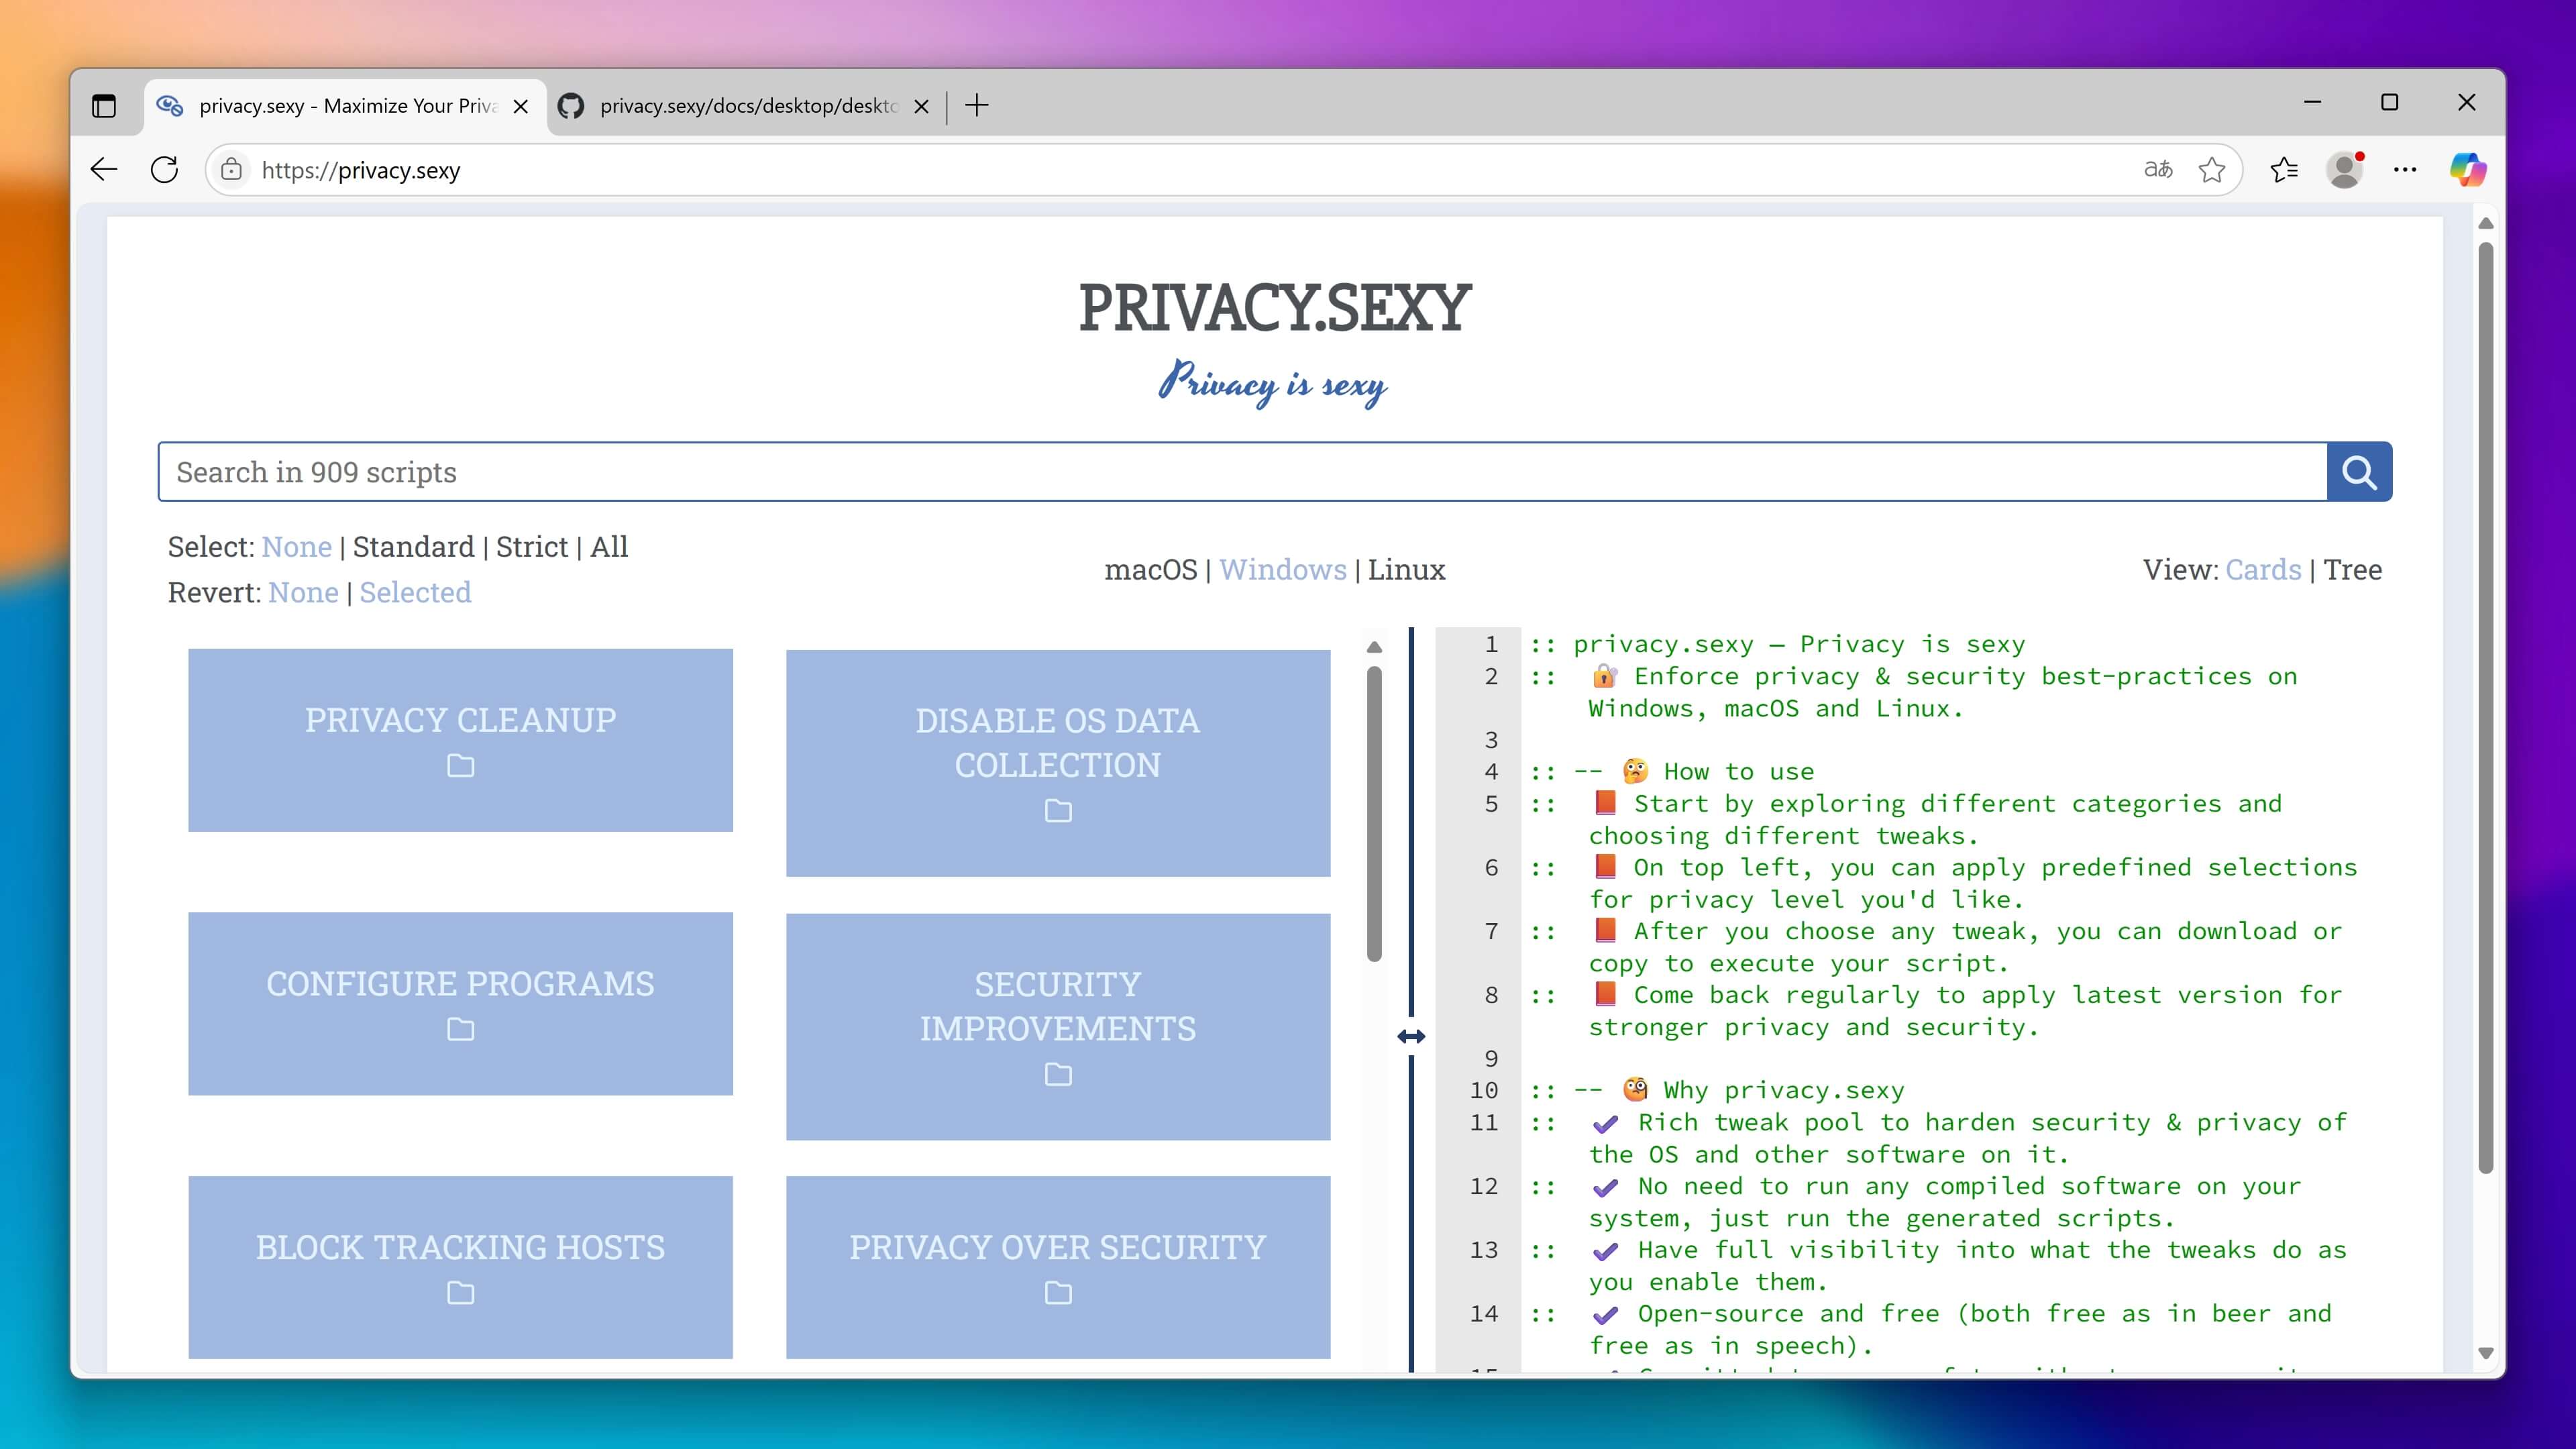This screenshot has height=1449, width=2576.
Task: Click 'Privacy is sexy' cursive tagline
Action: tap(1273, 384)
